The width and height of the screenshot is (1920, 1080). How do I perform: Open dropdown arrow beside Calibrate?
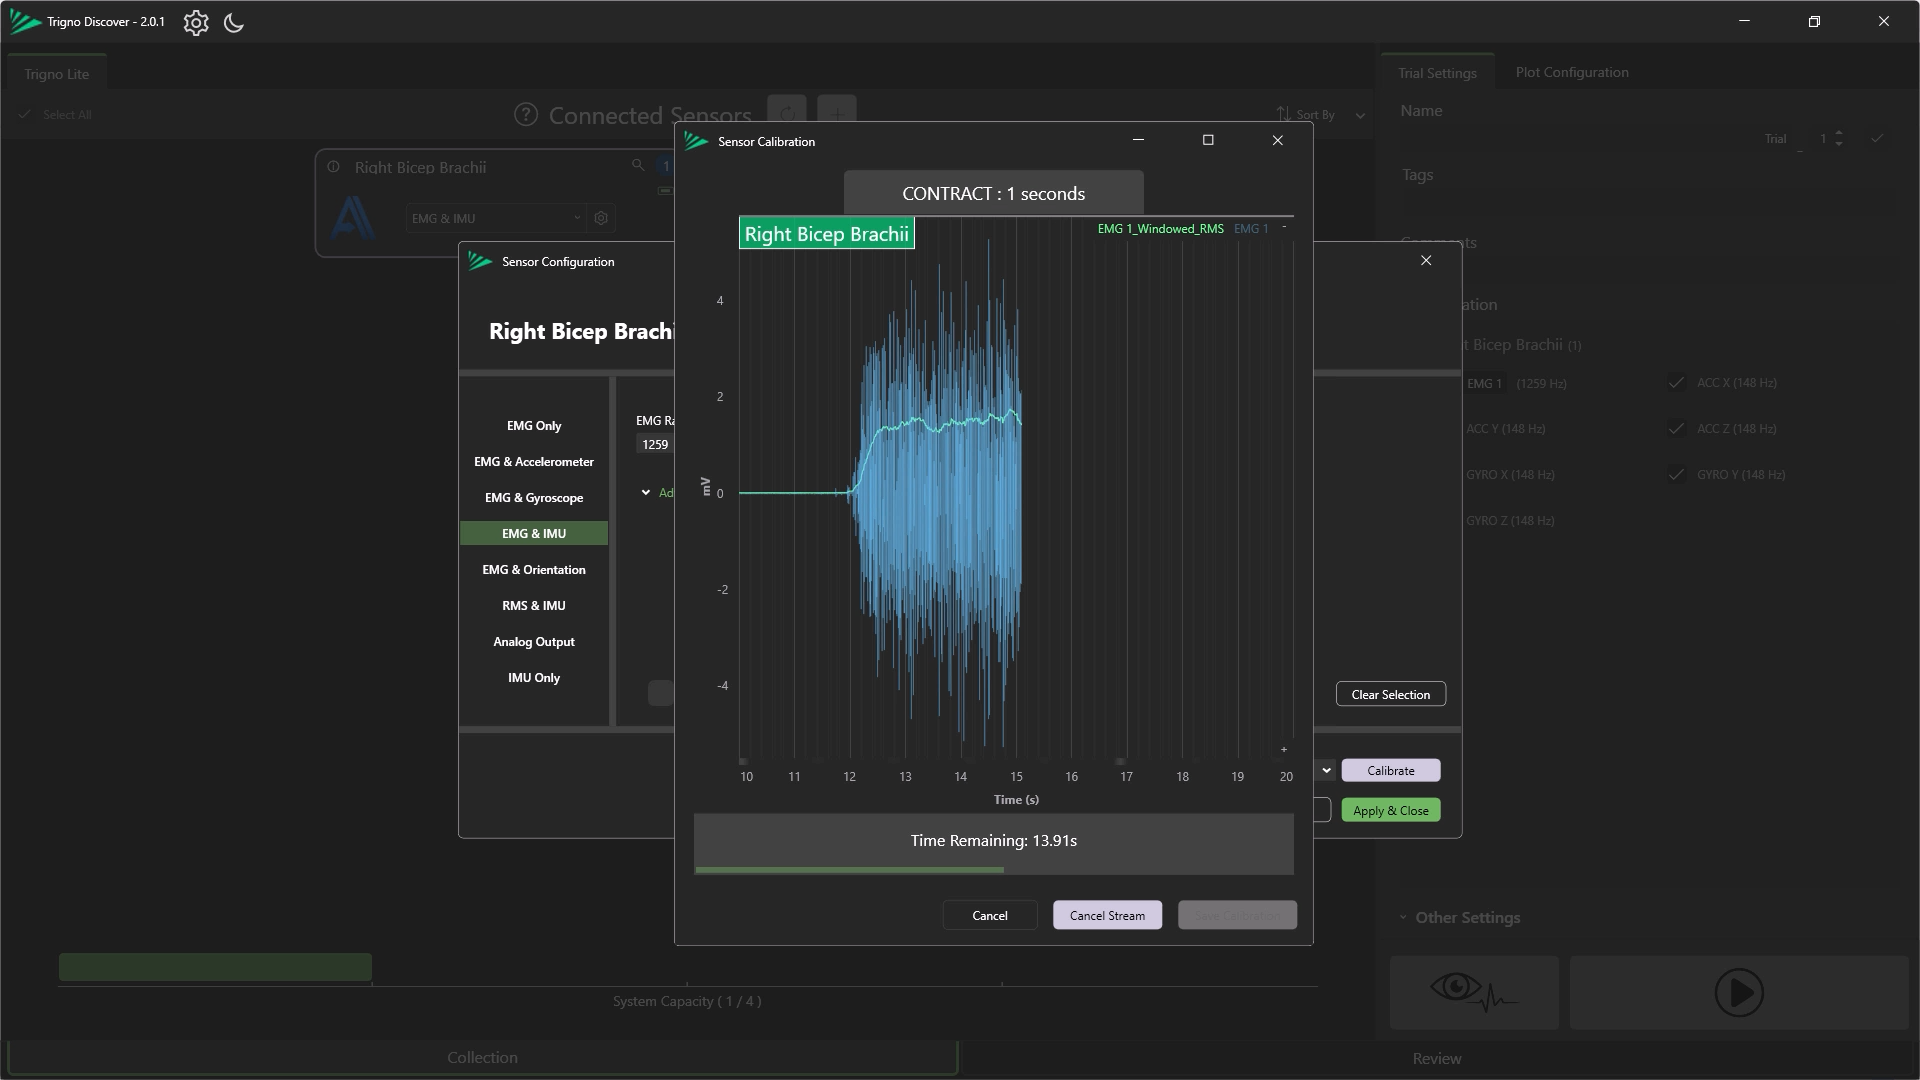click(x=1326, y=770)
